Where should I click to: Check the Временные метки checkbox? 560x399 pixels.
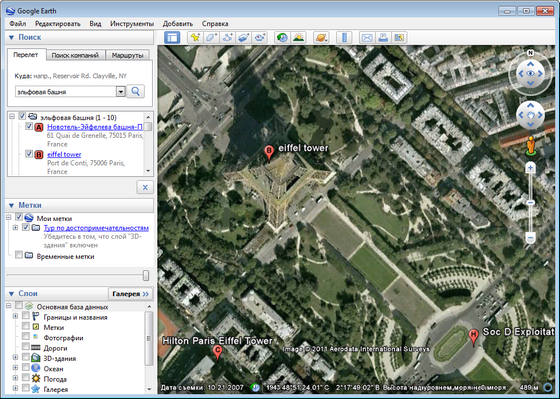(x=19, y=255)
